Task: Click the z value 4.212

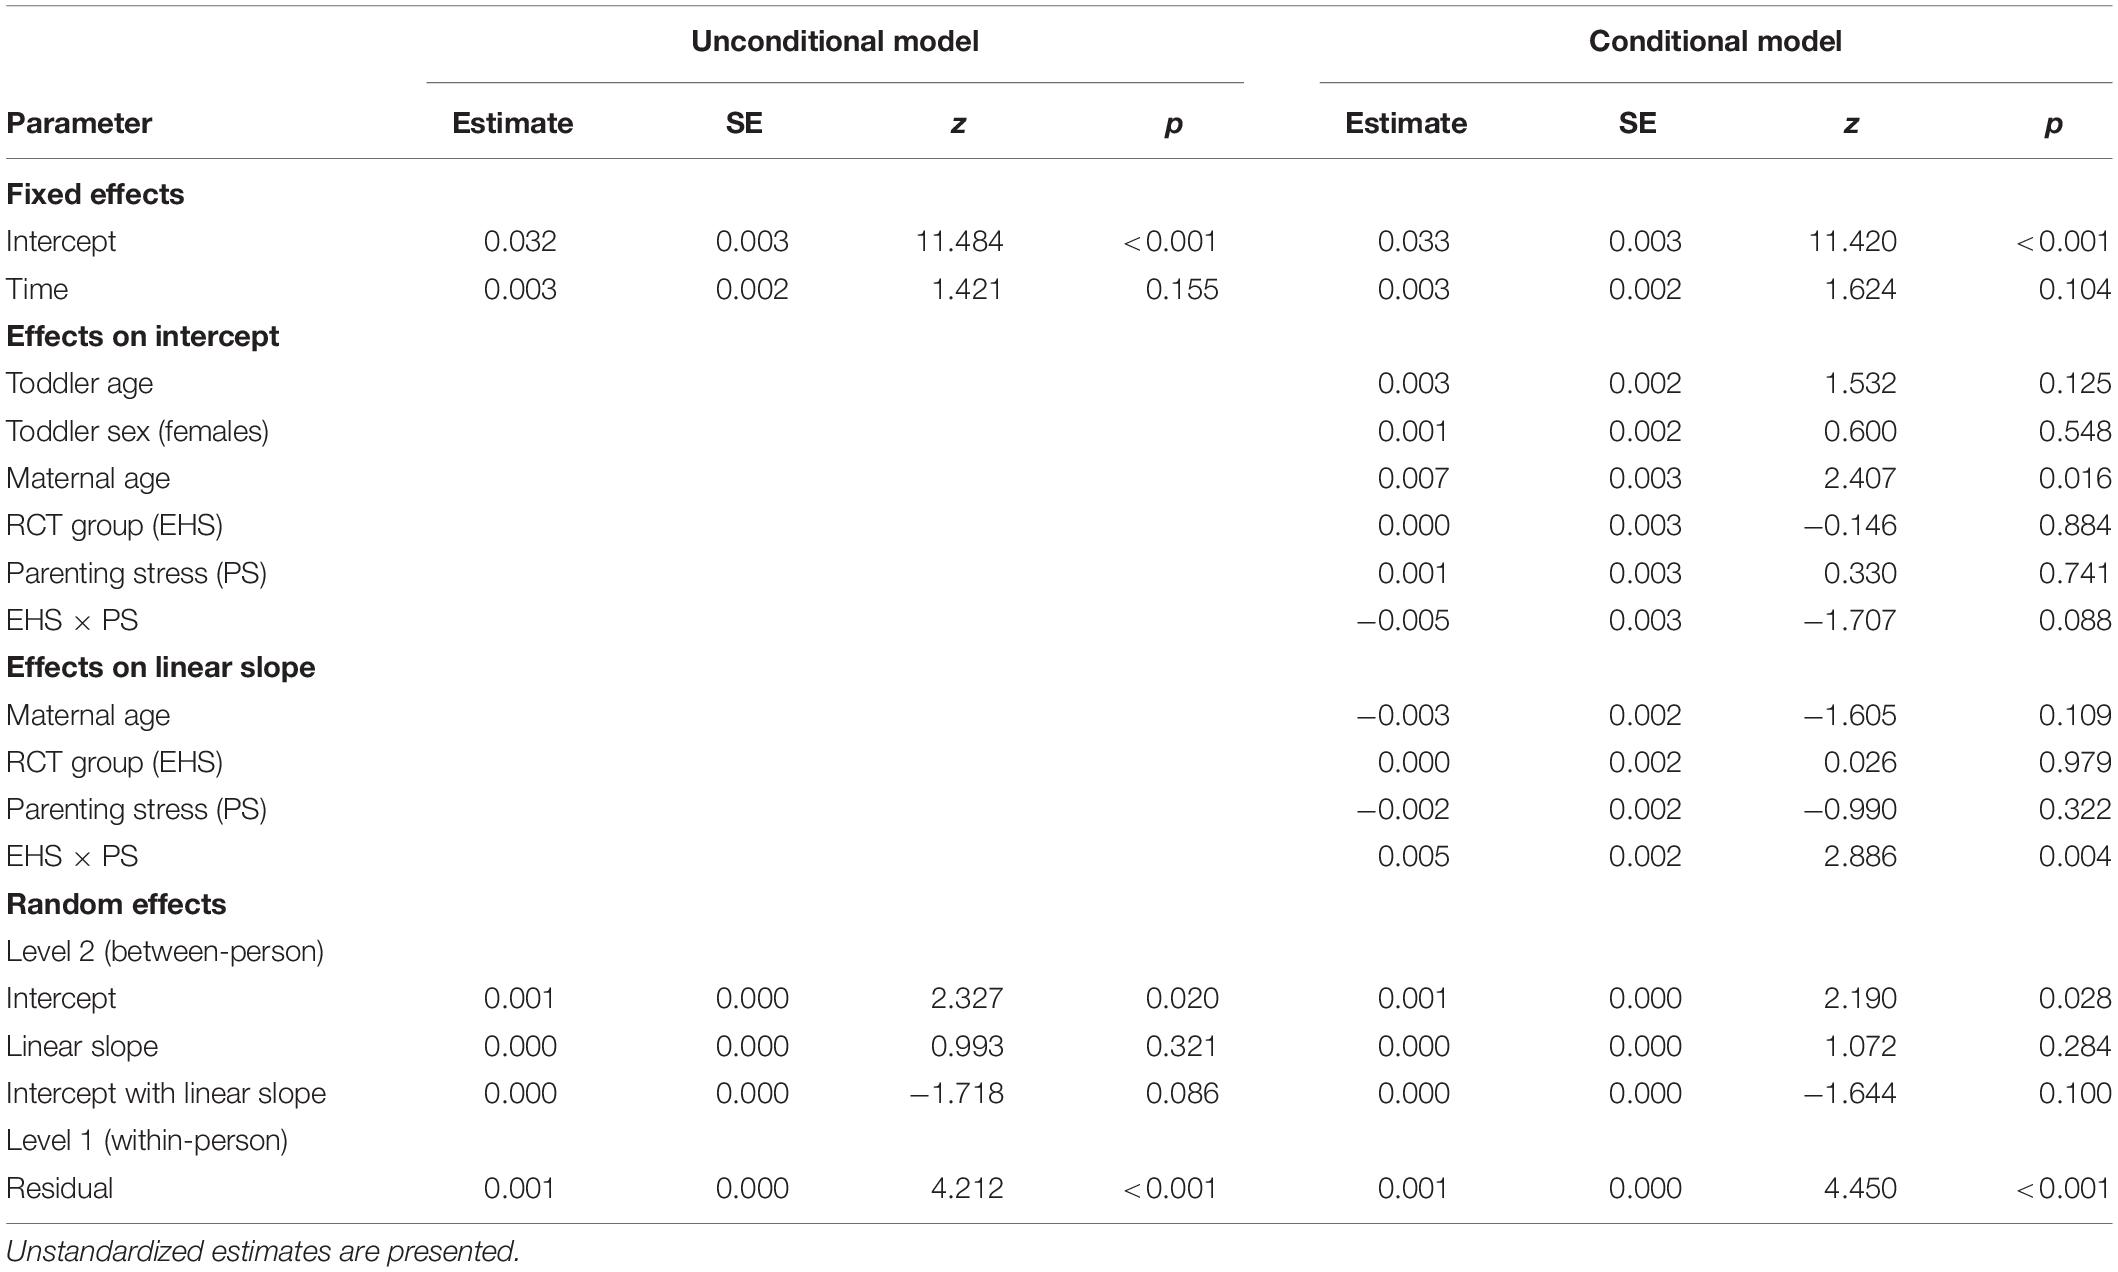Action: click(966, 1188)
